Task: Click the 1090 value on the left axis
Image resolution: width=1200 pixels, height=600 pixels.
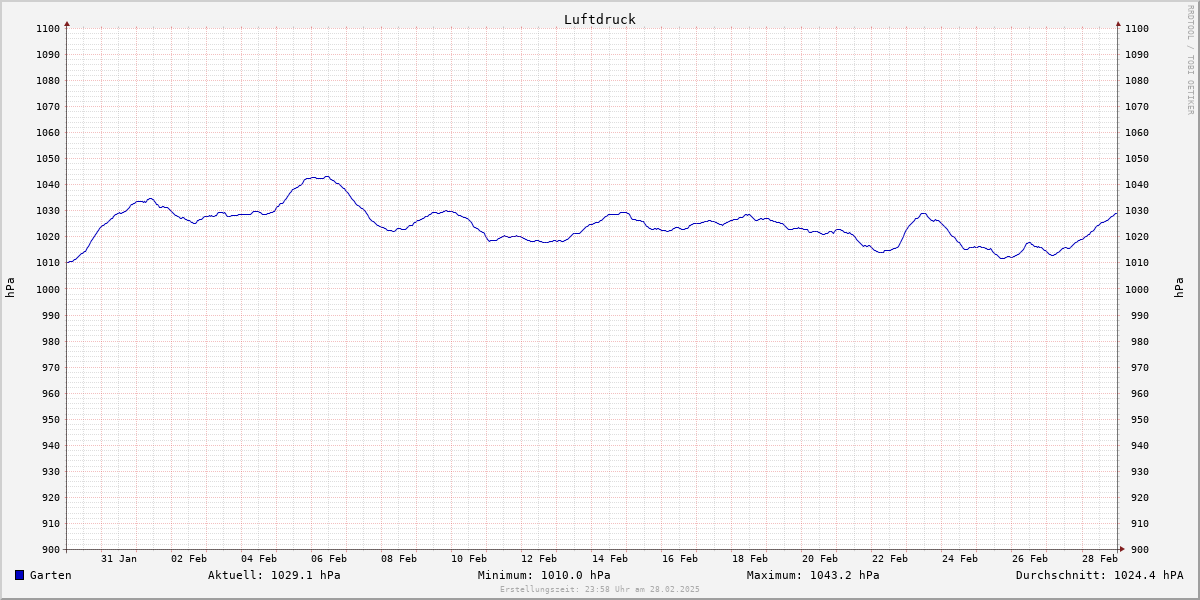Action: [x=48, y=54]
